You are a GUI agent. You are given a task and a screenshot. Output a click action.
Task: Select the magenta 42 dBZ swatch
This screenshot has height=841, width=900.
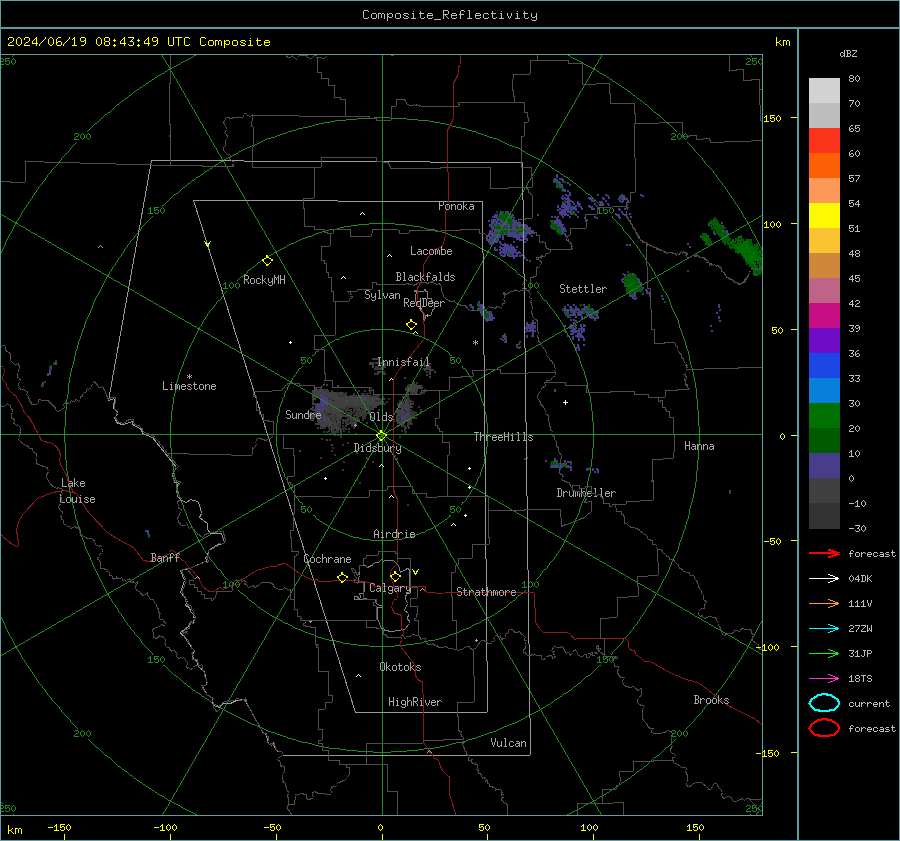(824, 315)
